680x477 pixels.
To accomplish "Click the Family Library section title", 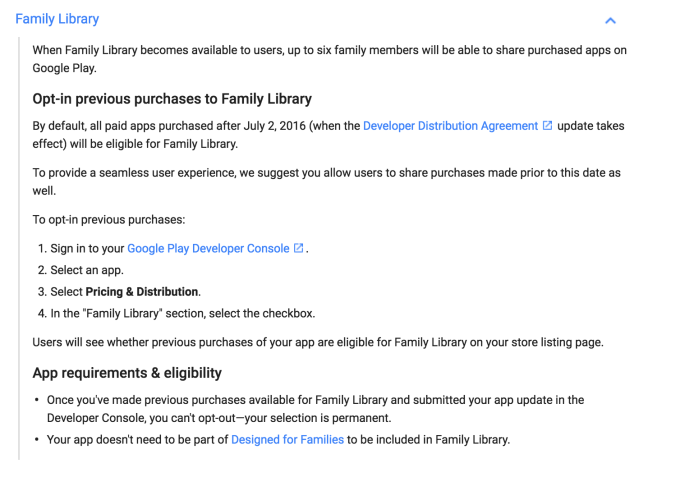I will [x=57, y=19].
